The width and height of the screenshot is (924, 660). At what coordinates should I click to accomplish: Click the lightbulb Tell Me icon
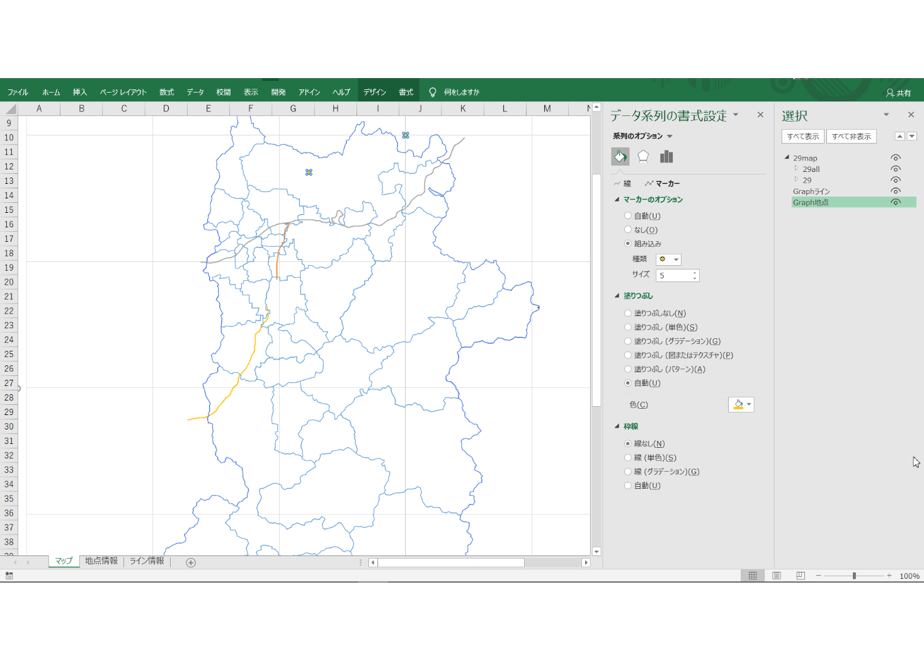[432, 92]
